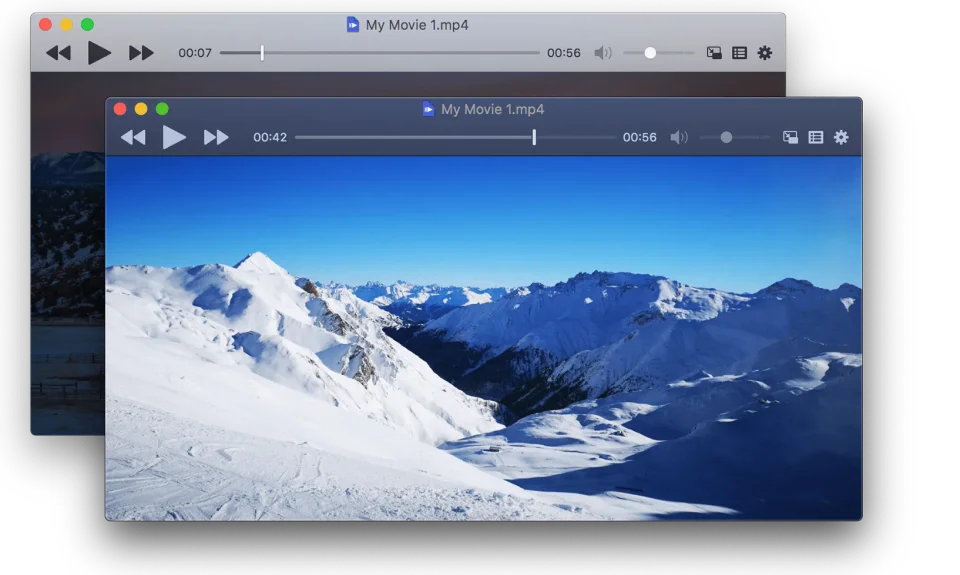Screen dimensions: 960x575
Task: Zoom the back window with the green button
Action: click(x=88, y=24)
